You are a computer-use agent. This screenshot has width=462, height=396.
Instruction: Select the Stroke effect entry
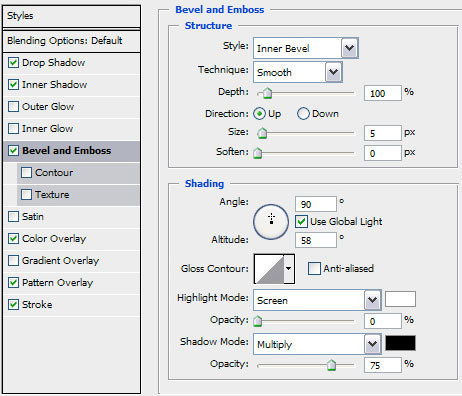(x=71, y=305)
